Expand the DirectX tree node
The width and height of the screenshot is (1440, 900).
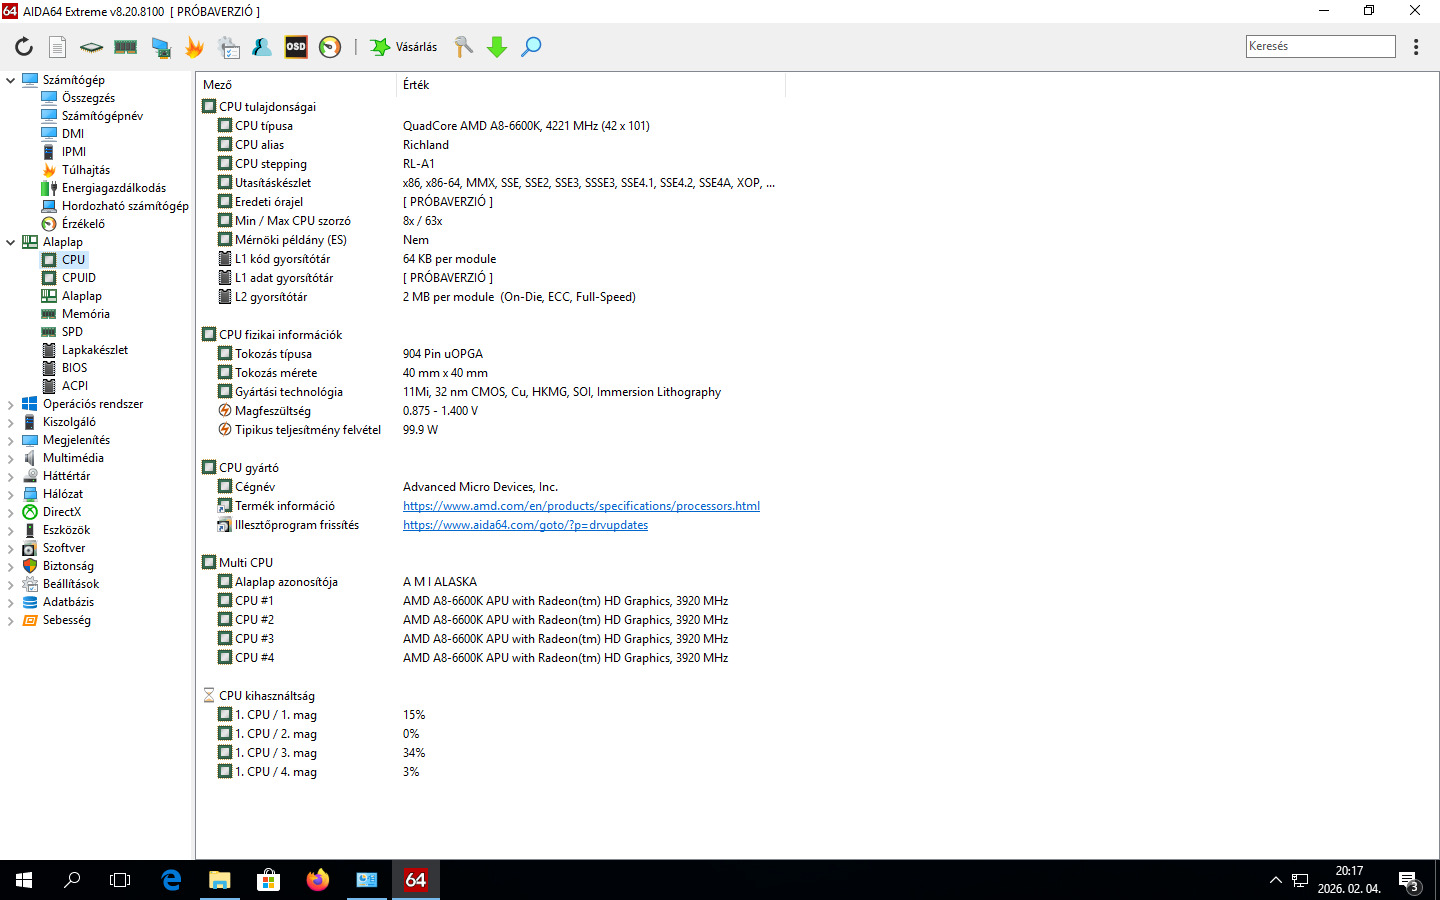pos(11,512)
